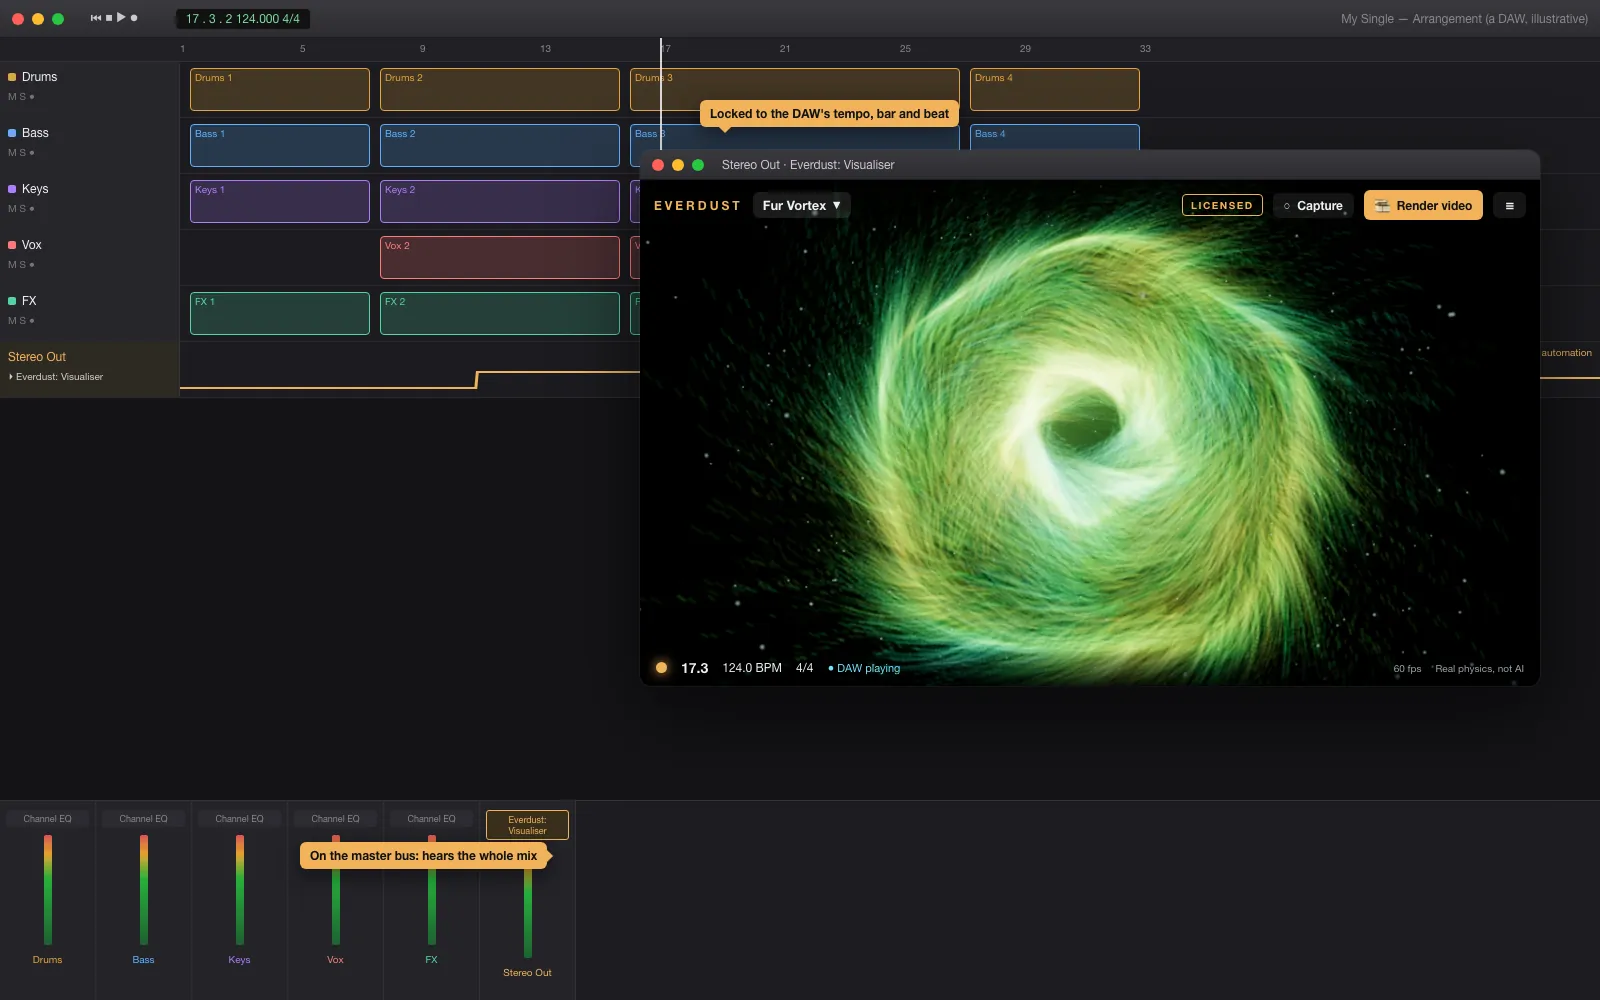This screenshot has width=1600, height=1000.
Task: Solo the Drums track
Action: 23,97
